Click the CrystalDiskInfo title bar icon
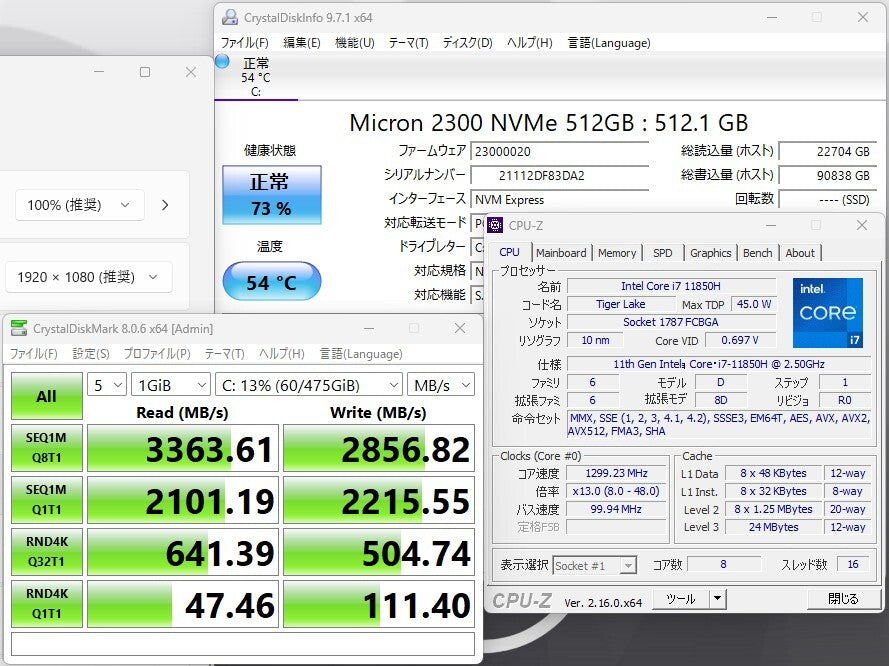The width and height of the screenshot is (889, 666). [230, 17]
